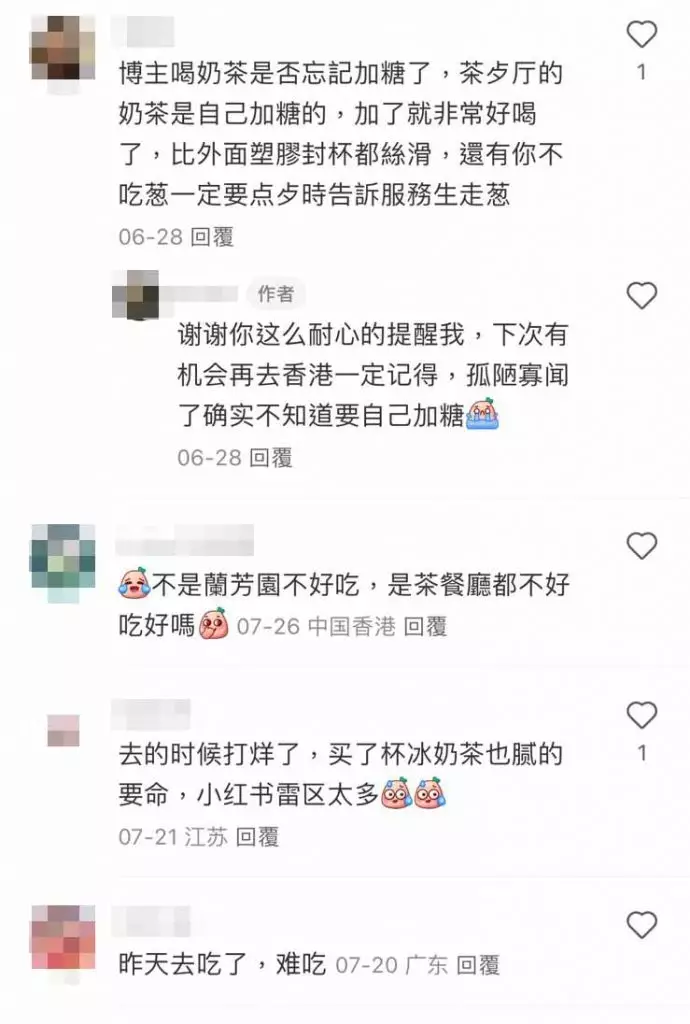Like the author's reply thanking the commenter
This screenshot has height=1024, width=690.
(x=641, y=296)
